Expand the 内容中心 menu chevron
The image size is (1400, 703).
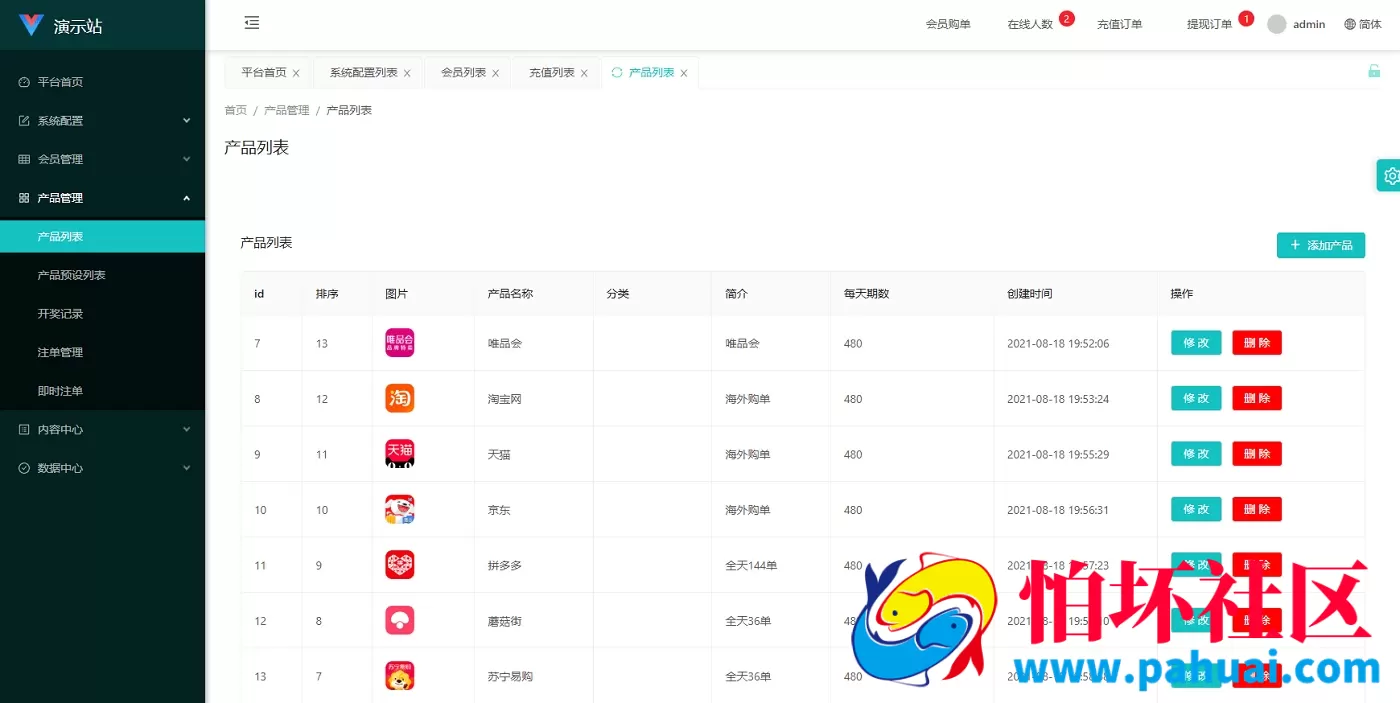[x=186, y=429]
